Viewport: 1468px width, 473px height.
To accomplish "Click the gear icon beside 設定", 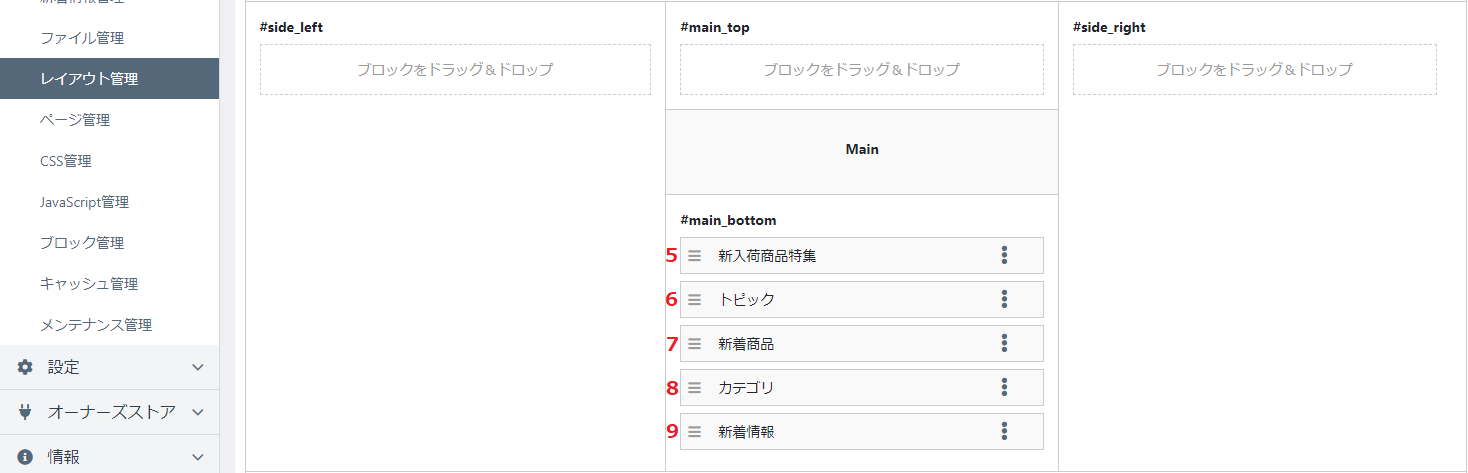I will coord(25,367).
